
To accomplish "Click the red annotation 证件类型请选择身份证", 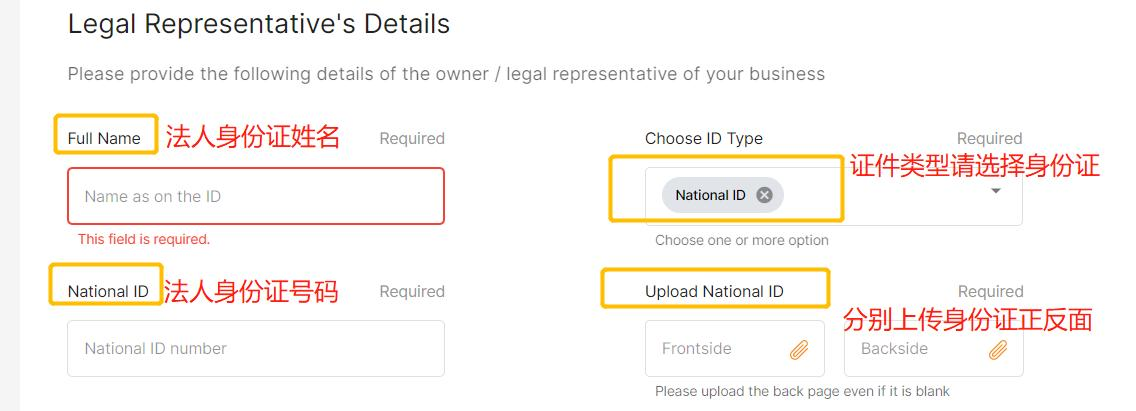I will pyautogui.click(x=975, y=166).
